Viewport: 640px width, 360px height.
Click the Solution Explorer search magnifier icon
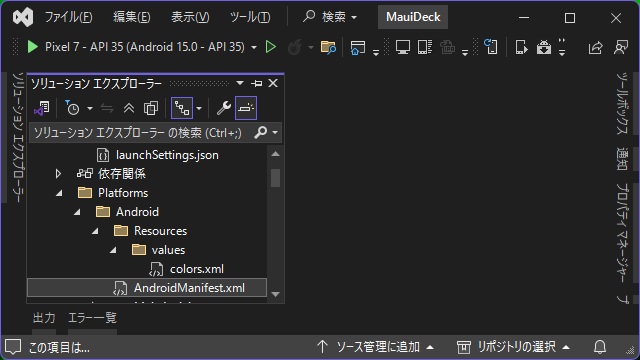coord(260,132)
